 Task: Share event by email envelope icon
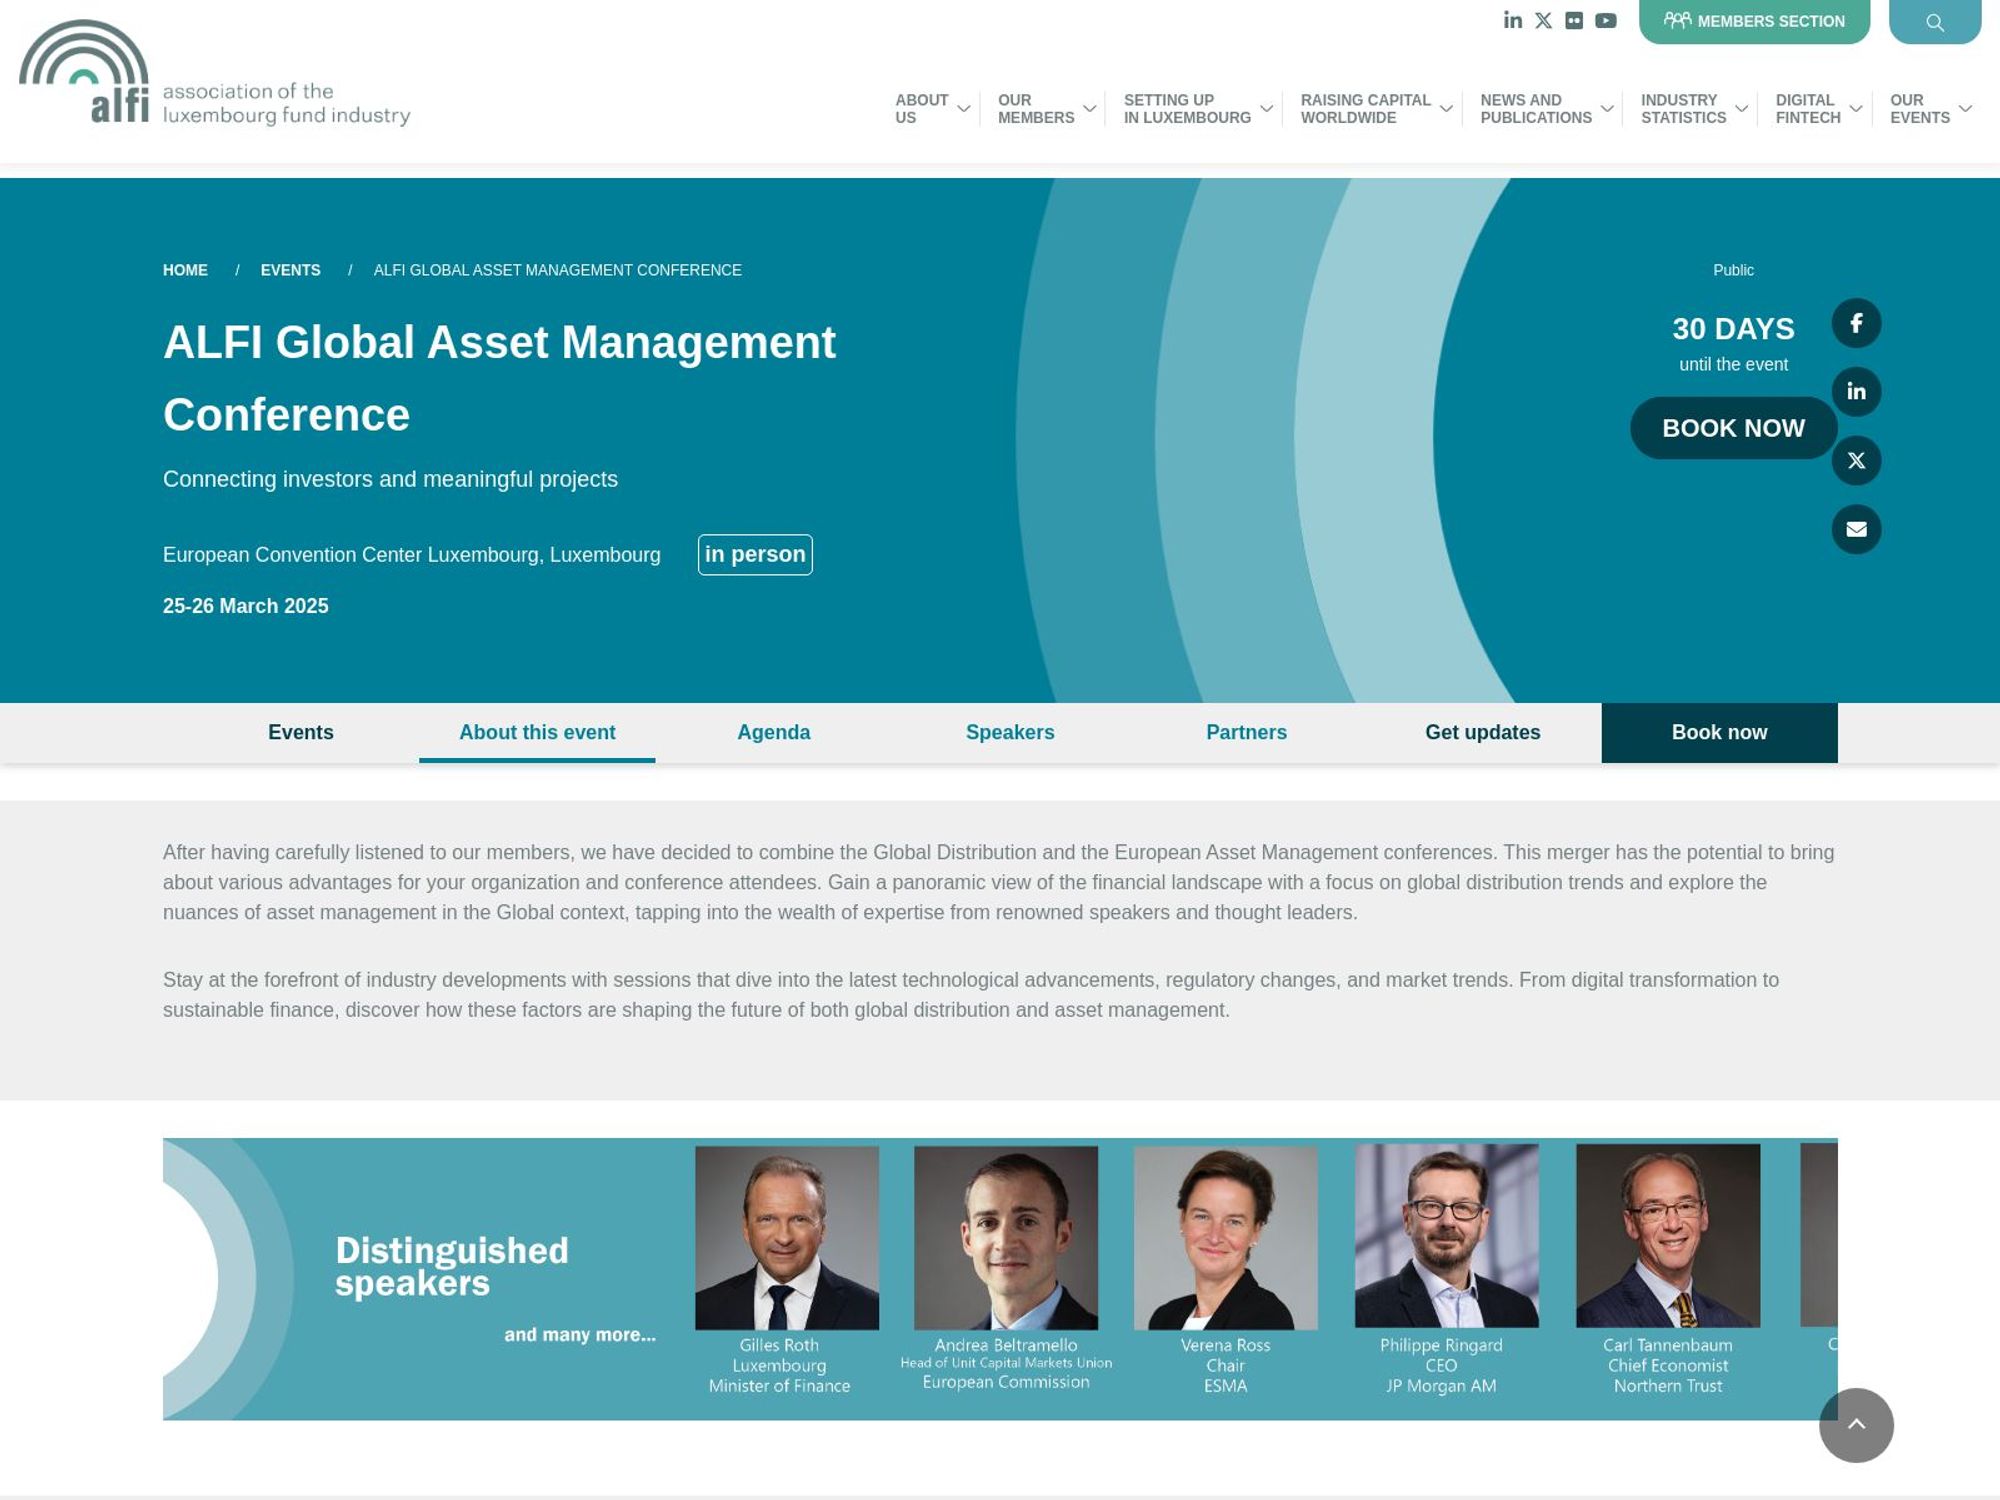1856,529
